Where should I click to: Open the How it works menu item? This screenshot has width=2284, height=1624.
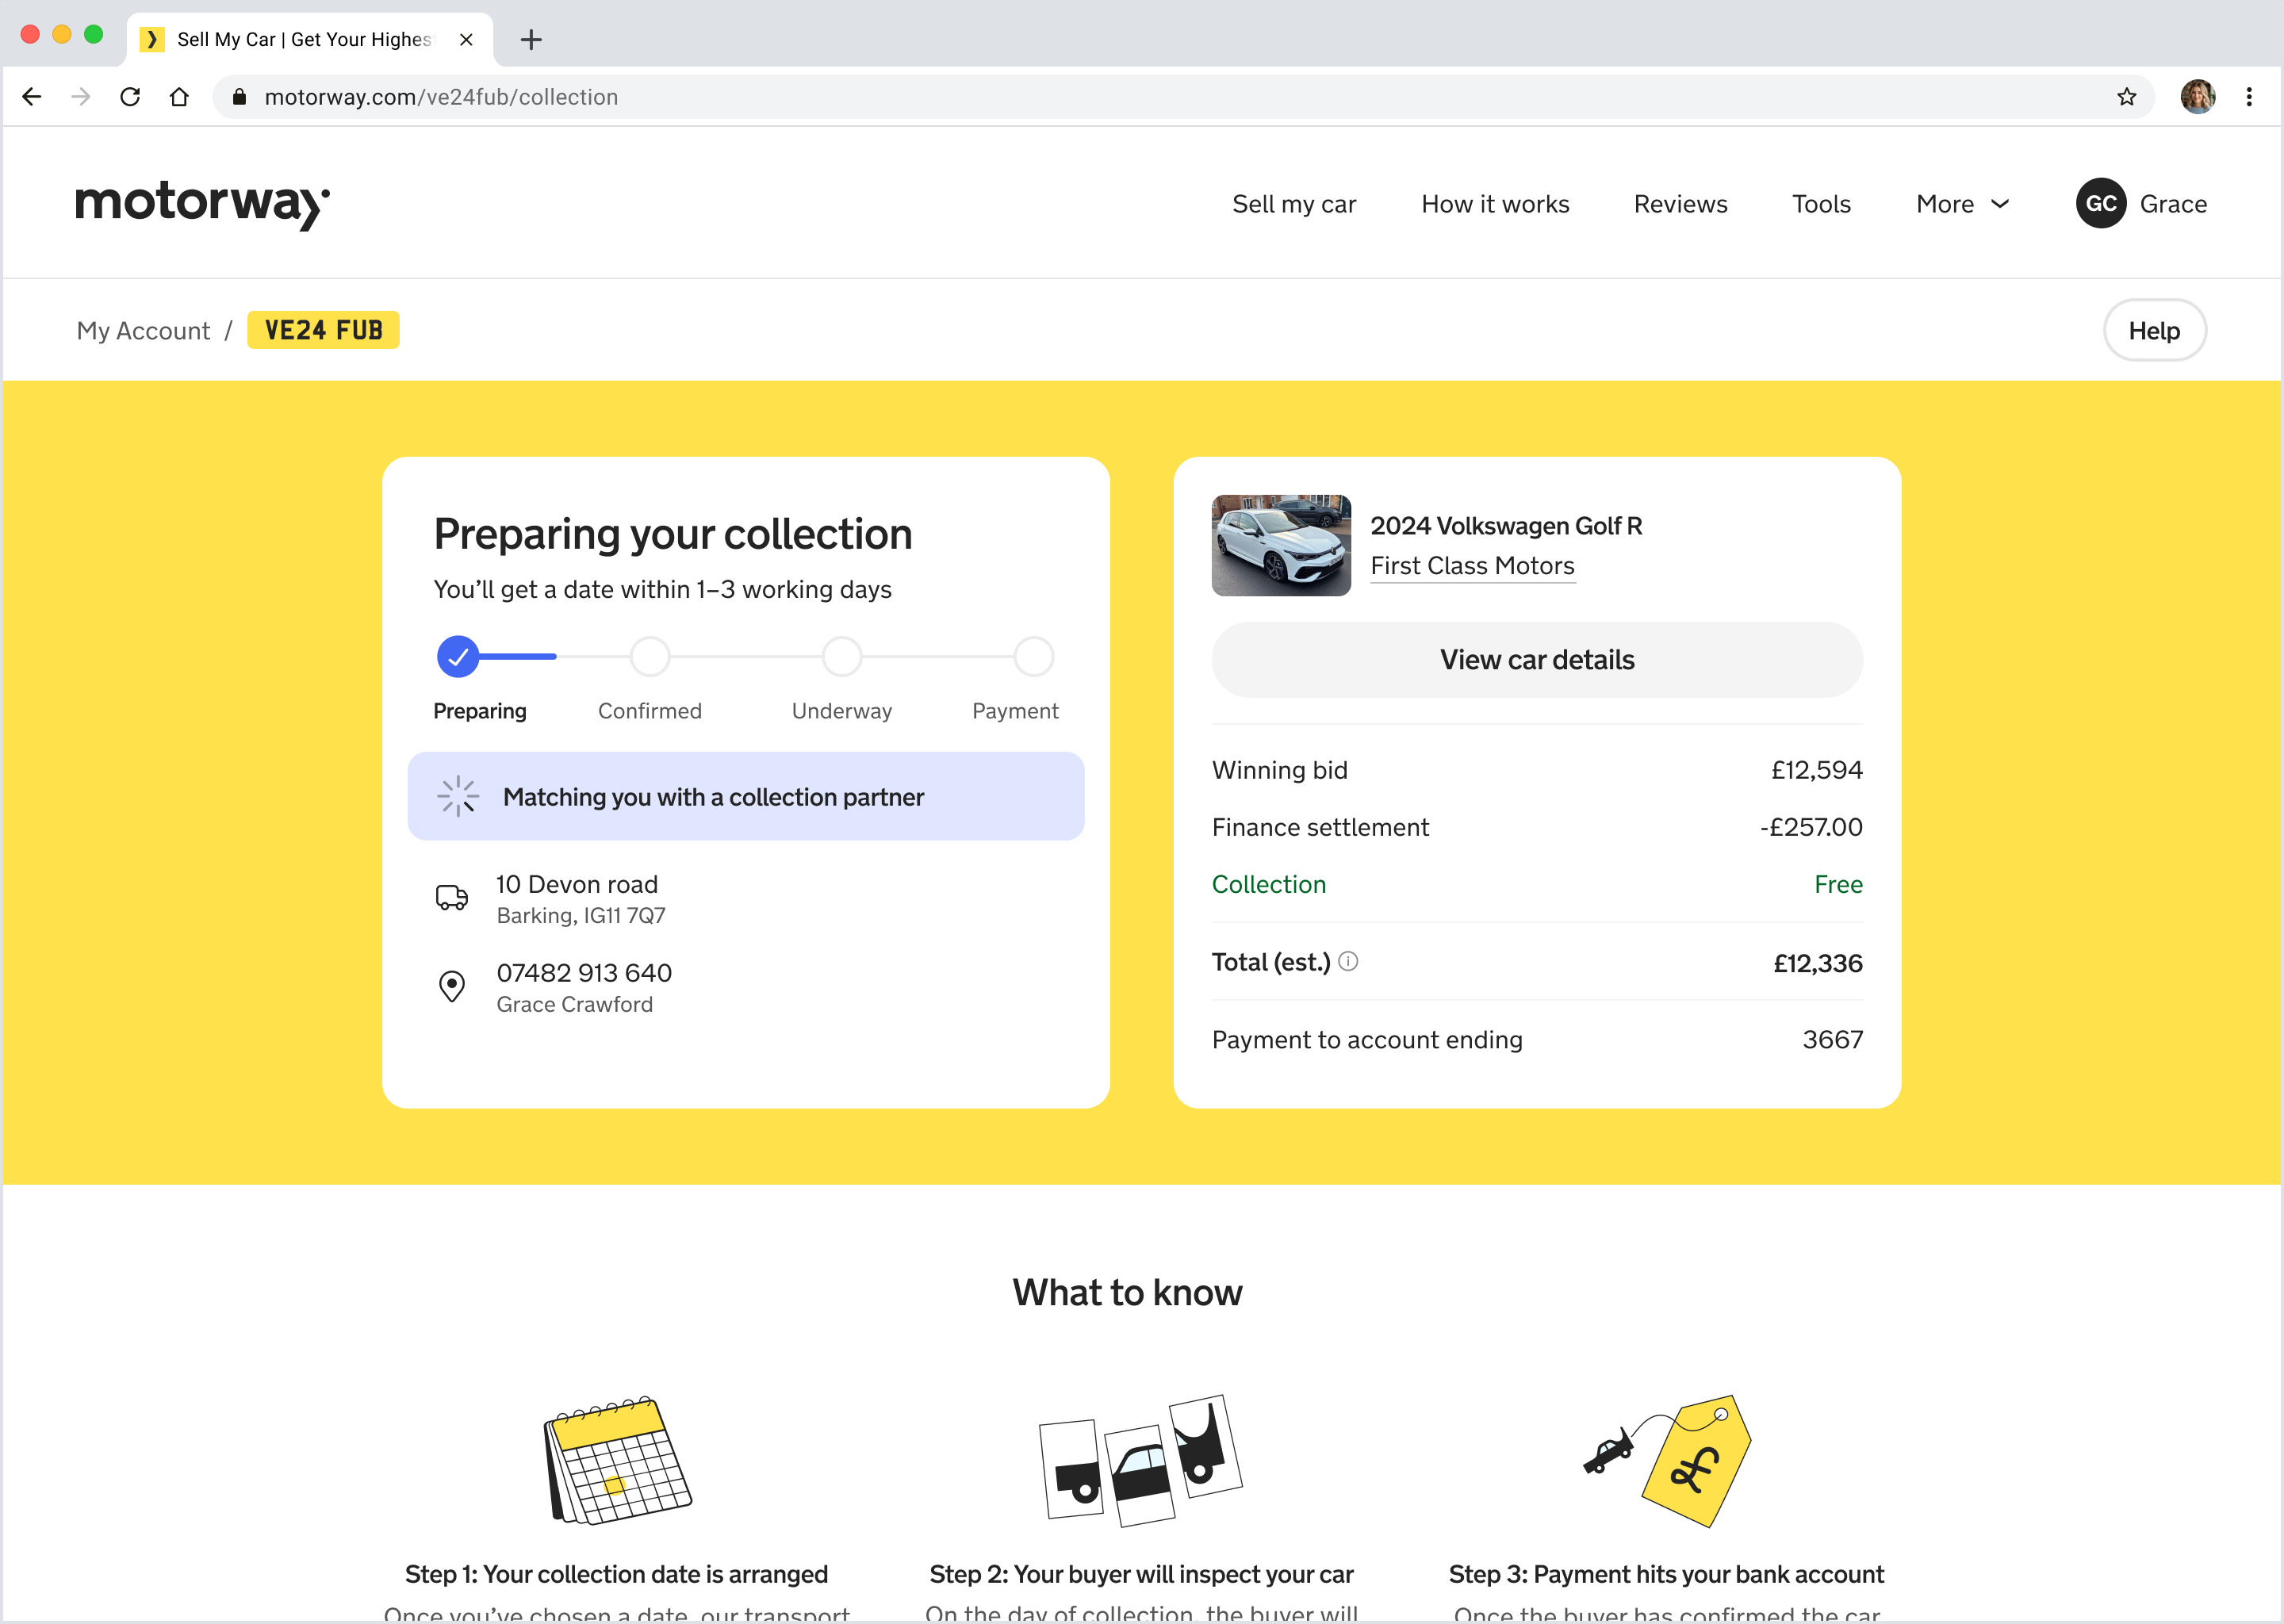(x=1495, y=204)
